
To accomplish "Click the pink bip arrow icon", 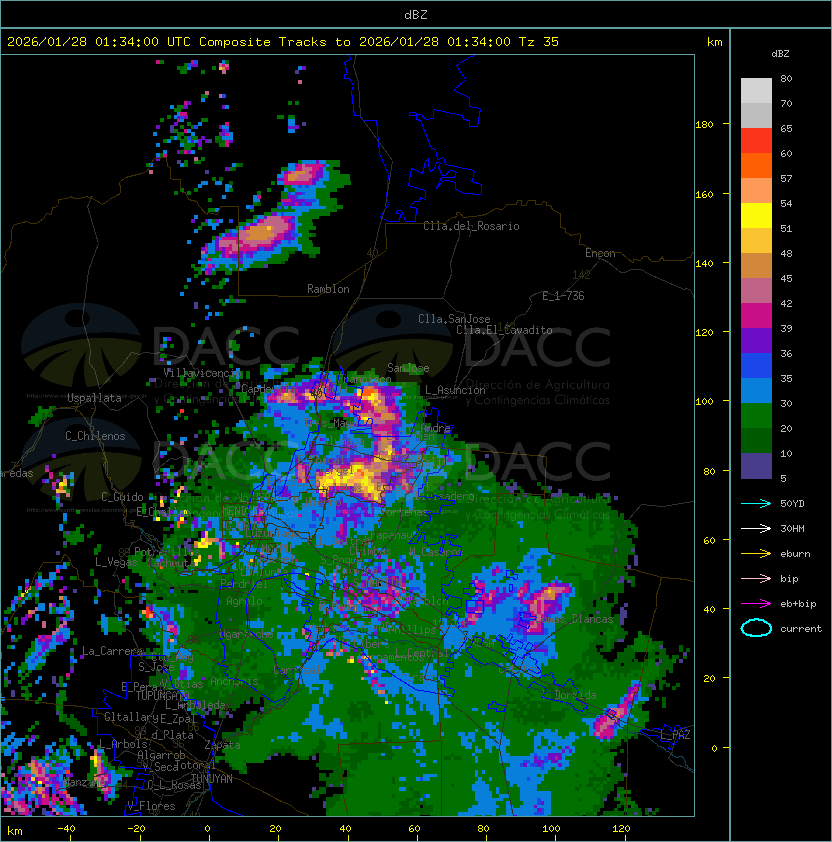I will tap(756, 578).
